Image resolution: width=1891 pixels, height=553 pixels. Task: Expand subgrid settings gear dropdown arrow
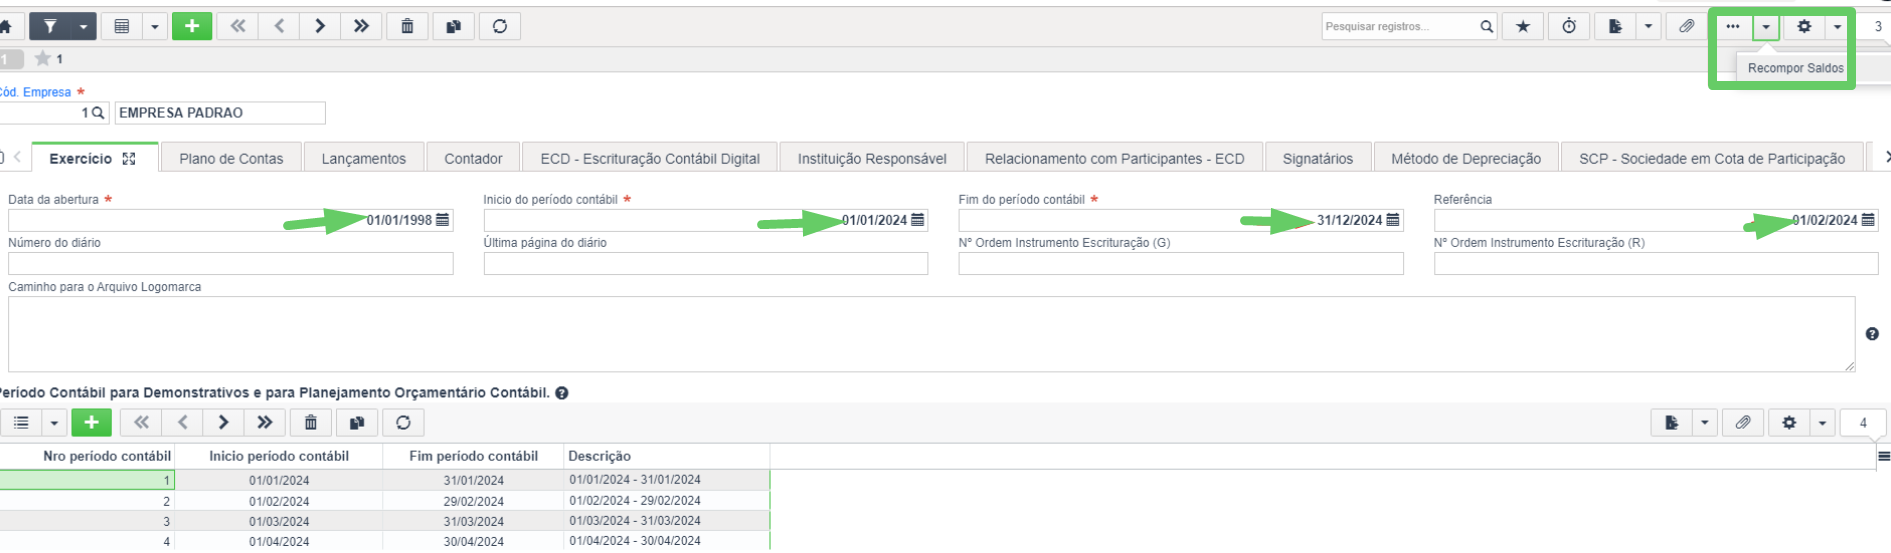tap(1822, 423)
